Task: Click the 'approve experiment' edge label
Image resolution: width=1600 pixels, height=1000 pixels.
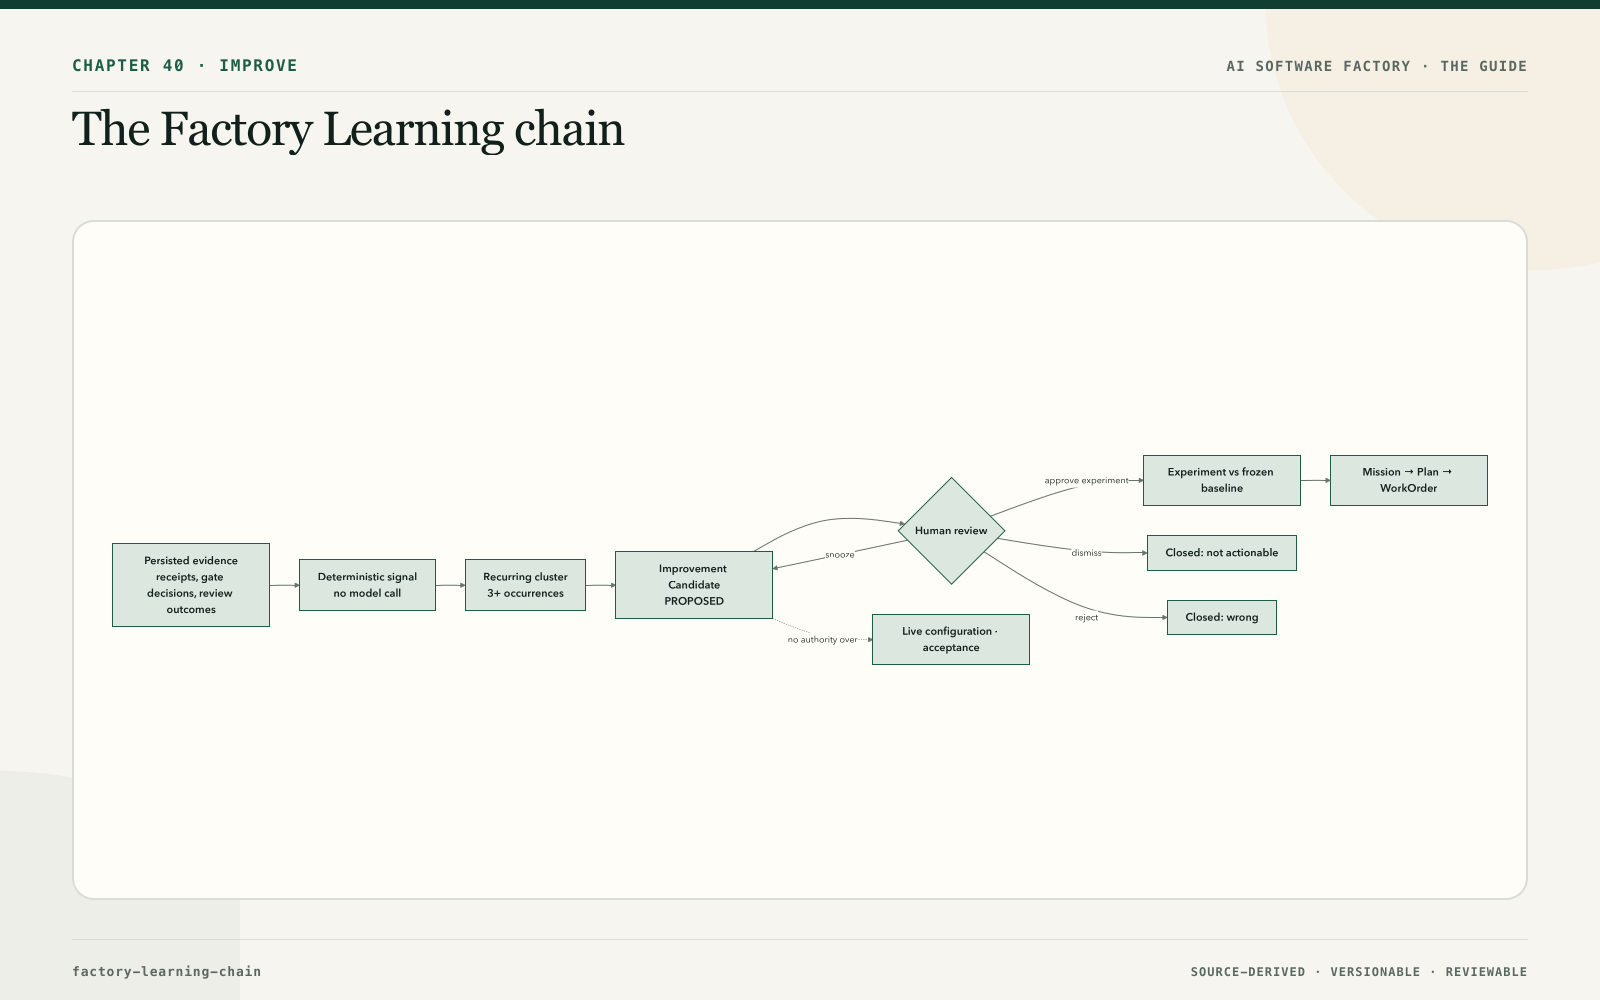Action: click(1086, 481)
